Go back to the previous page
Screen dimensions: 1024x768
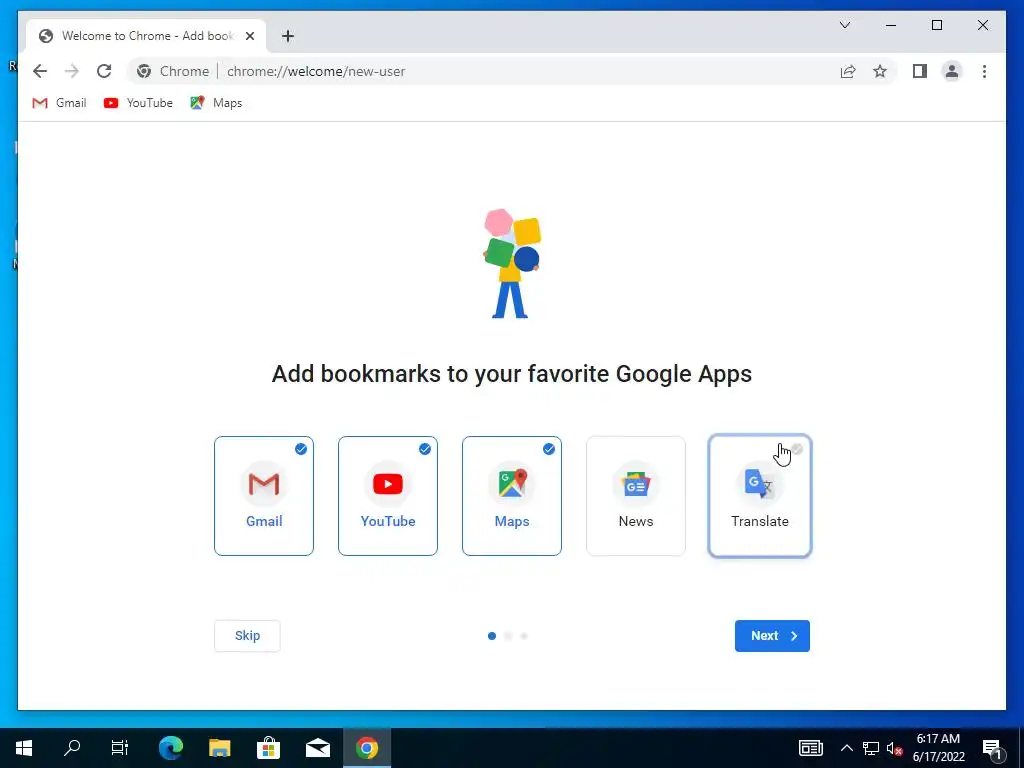pos(40,71)
